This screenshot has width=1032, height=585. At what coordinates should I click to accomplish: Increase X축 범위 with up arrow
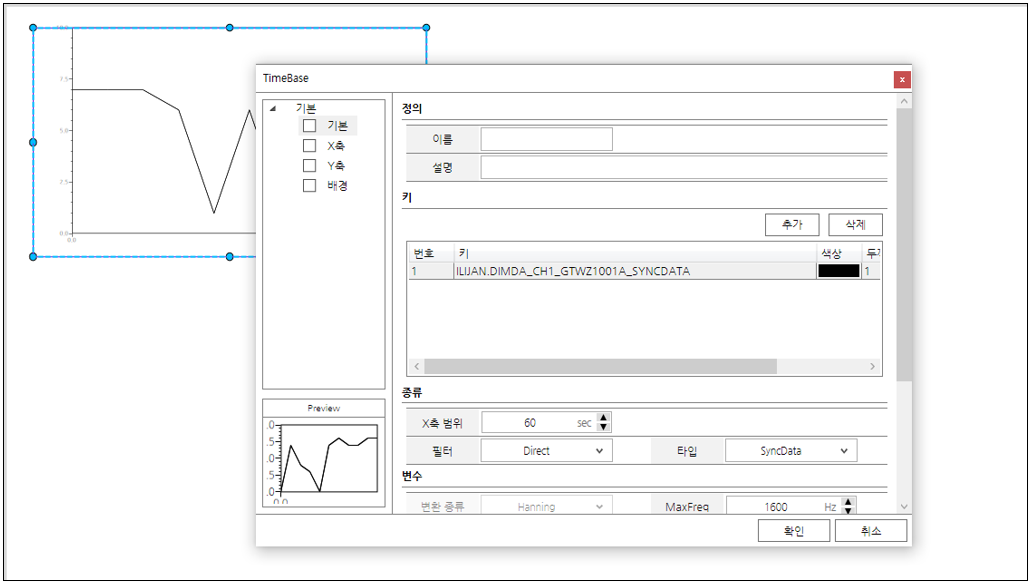pos(604,418)
